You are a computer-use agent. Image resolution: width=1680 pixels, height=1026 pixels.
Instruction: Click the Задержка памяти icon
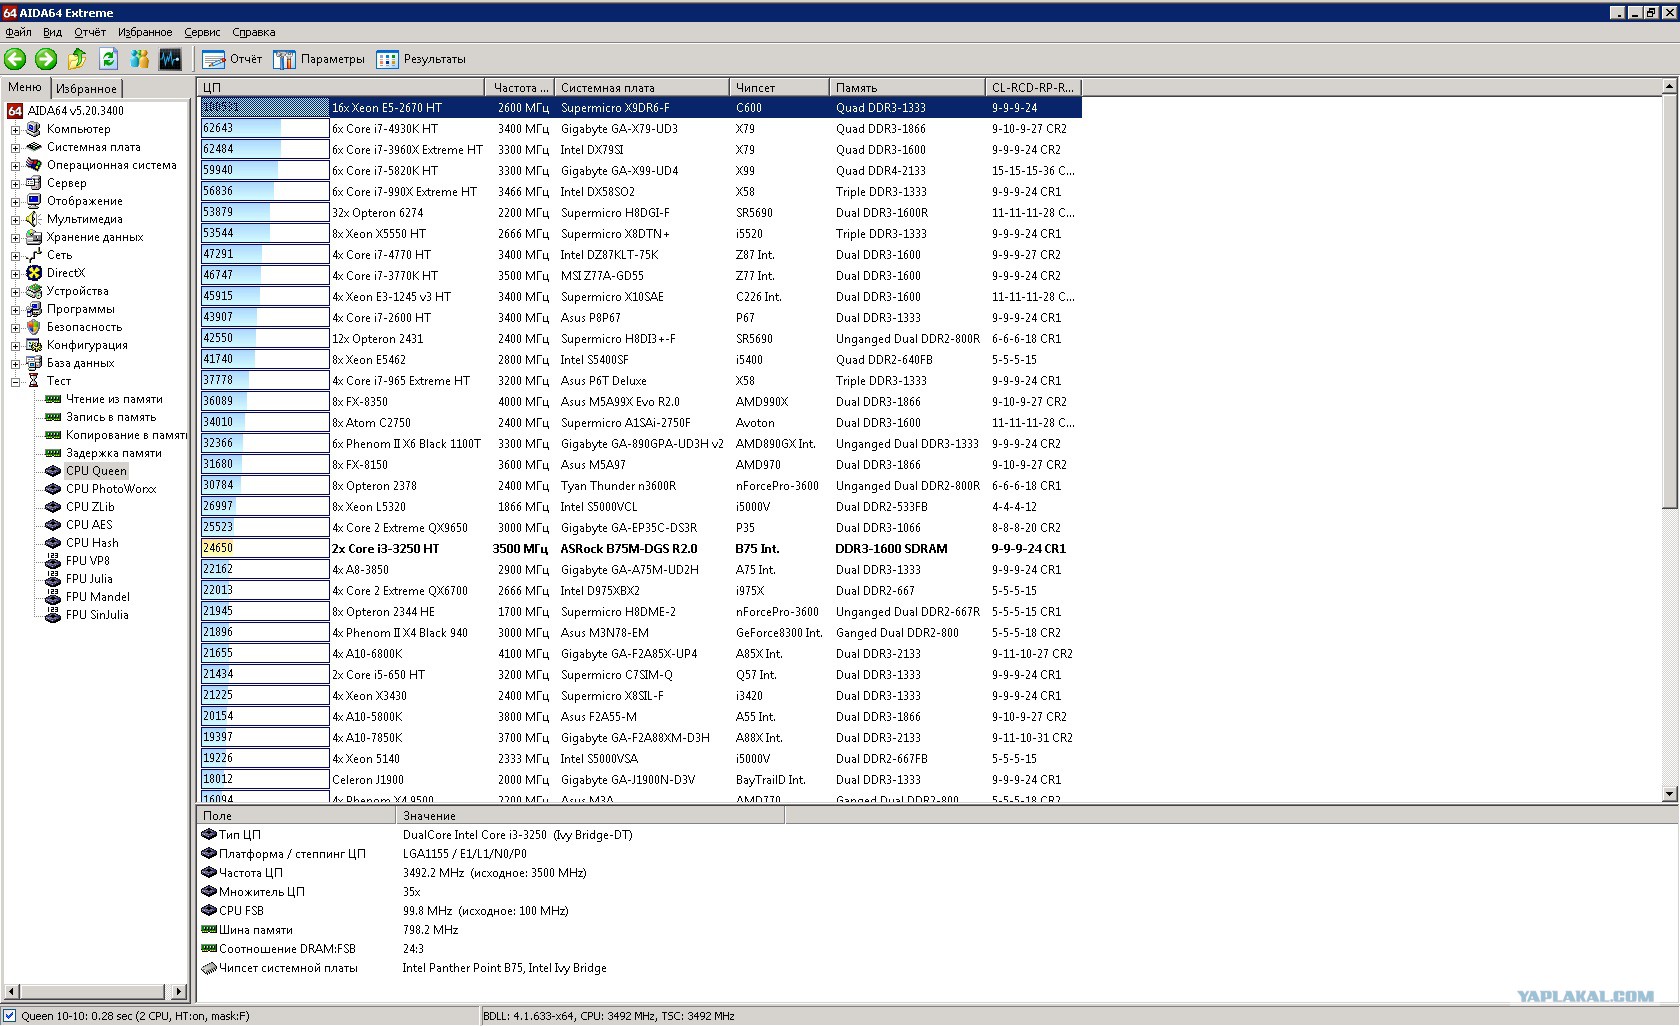coord(53,453)
